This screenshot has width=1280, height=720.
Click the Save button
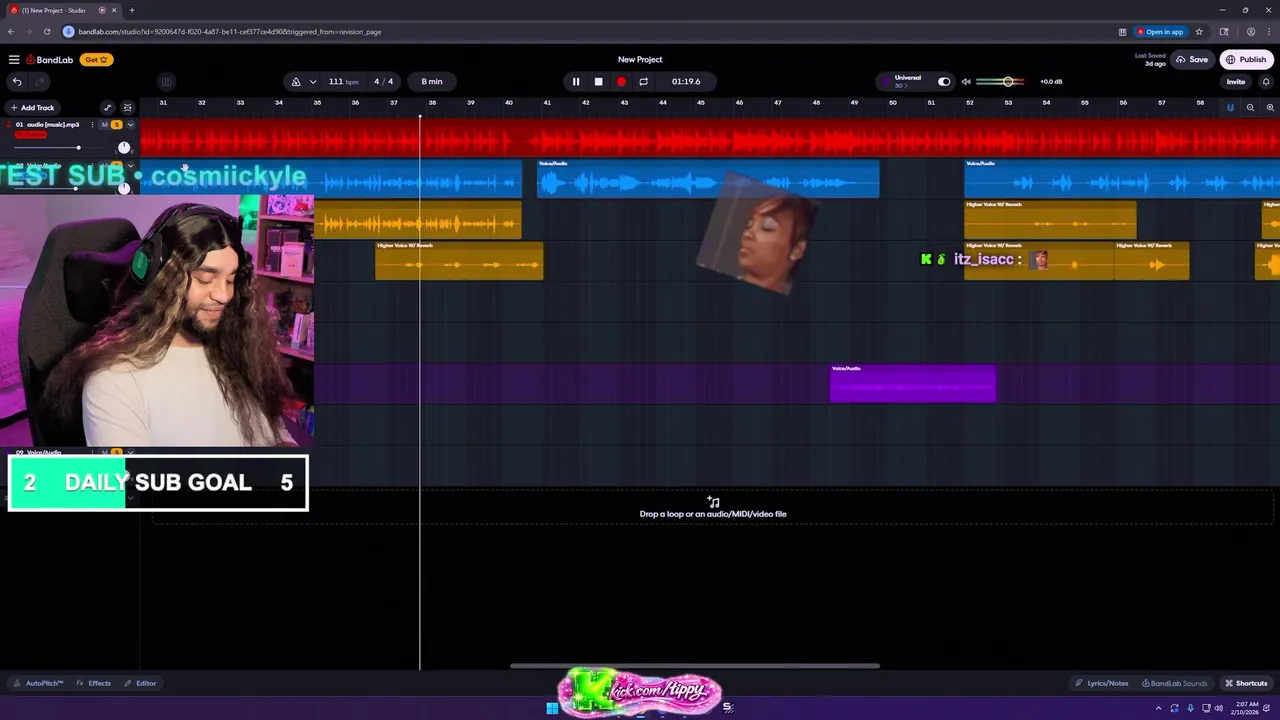tap(1192, 60)
